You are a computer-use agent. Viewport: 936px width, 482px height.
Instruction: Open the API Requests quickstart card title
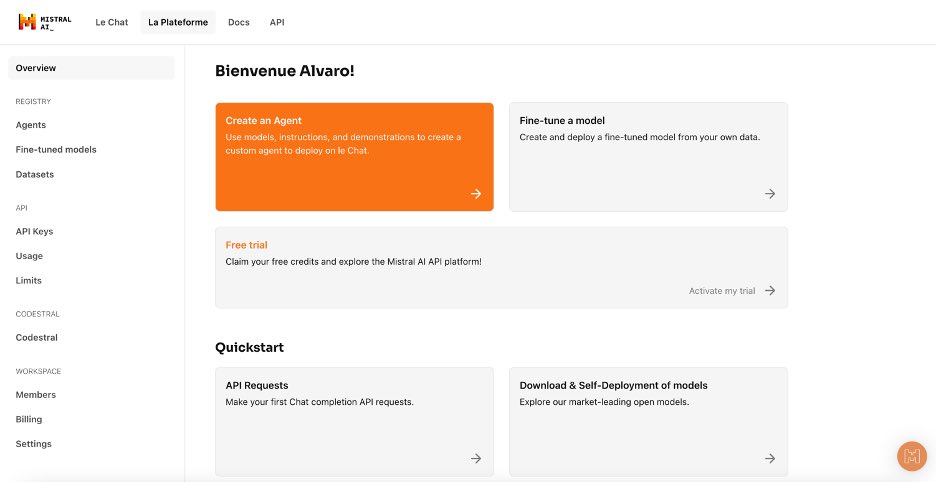click(257, 385)
